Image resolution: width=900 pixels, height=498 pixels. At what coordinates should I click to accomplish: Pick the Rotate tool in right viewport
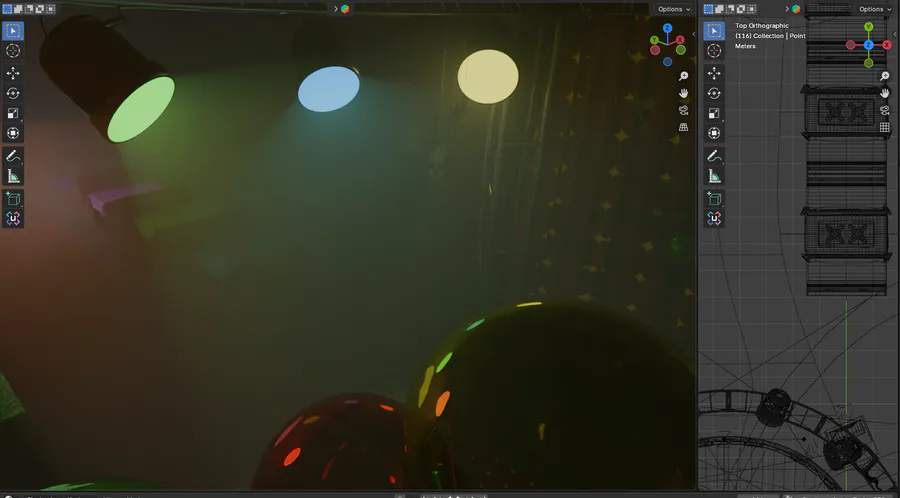point(714,93)
